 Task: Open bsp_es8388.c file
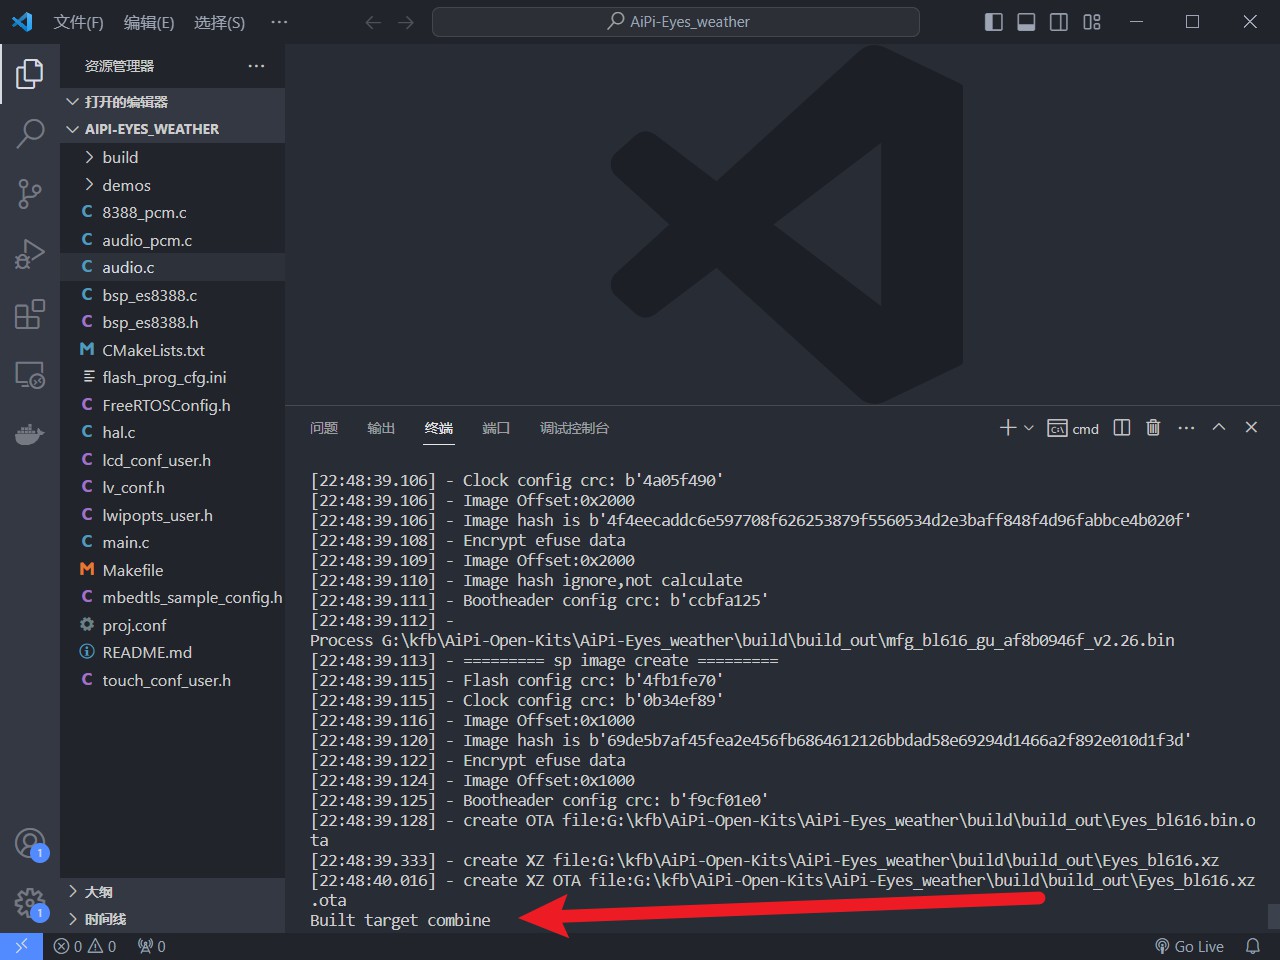(172, 295)
